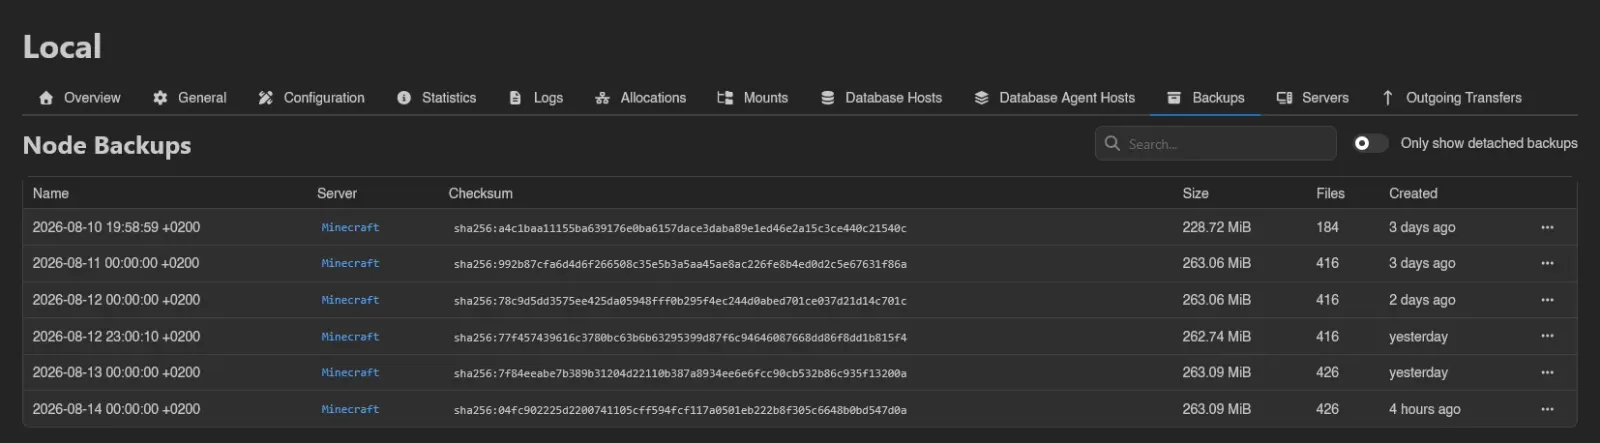Switch to the Overview tab
The height and width of the screenshot is (443, 1600).
(80, 98)
